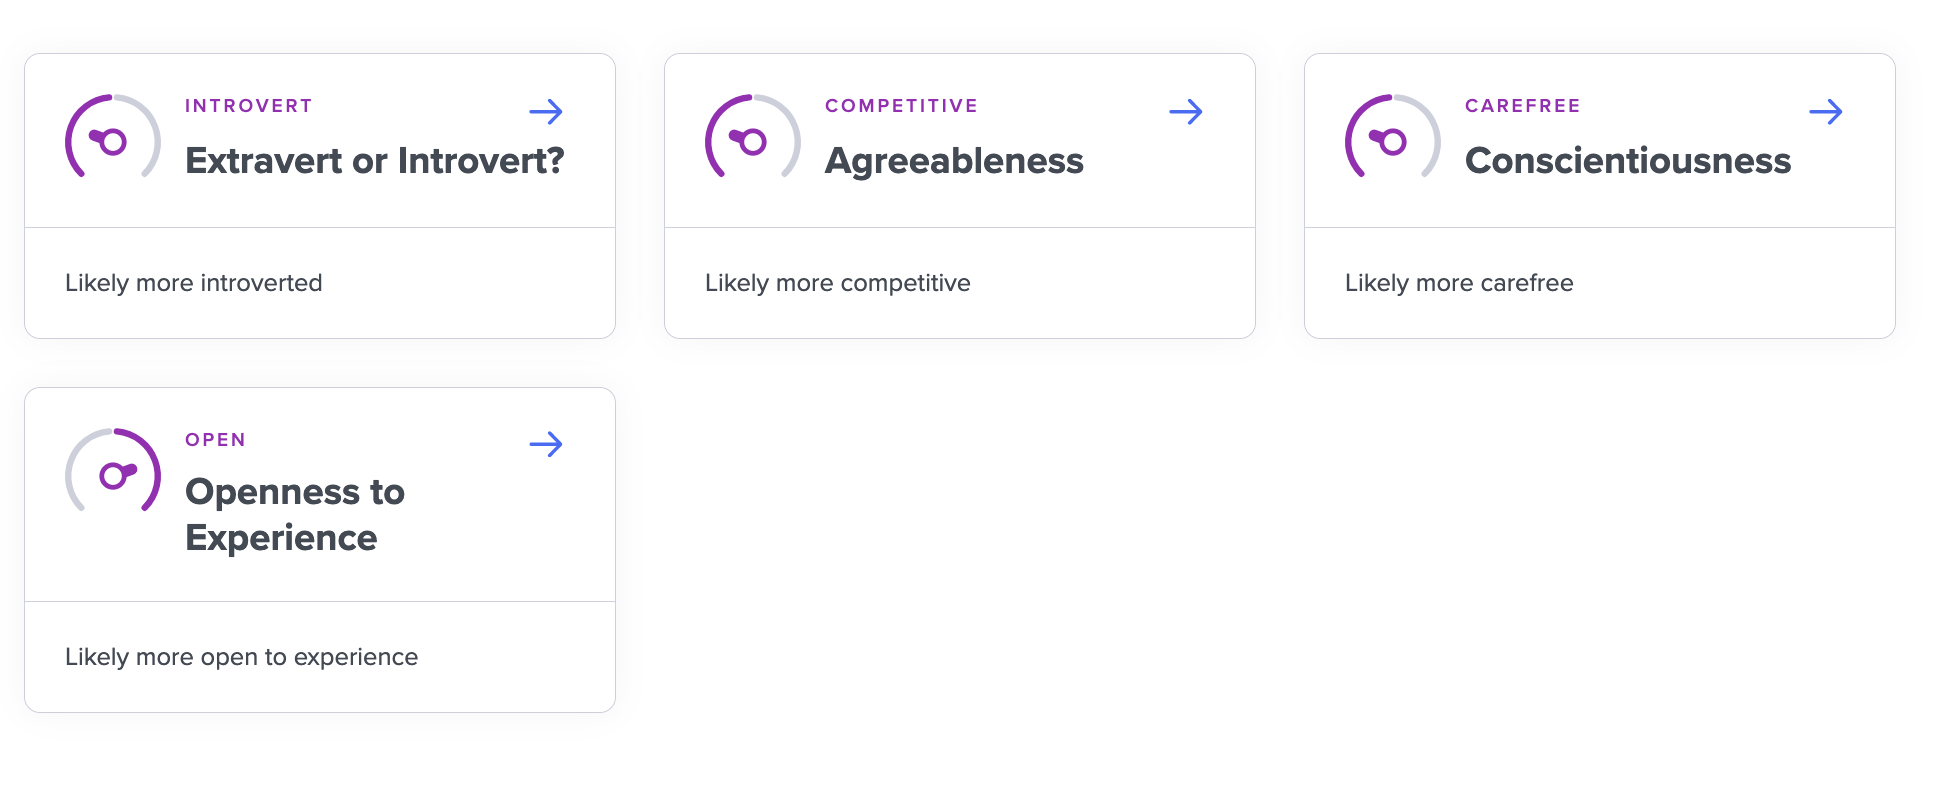Open Openness to Experience via blue arrow

pos(546,444)
